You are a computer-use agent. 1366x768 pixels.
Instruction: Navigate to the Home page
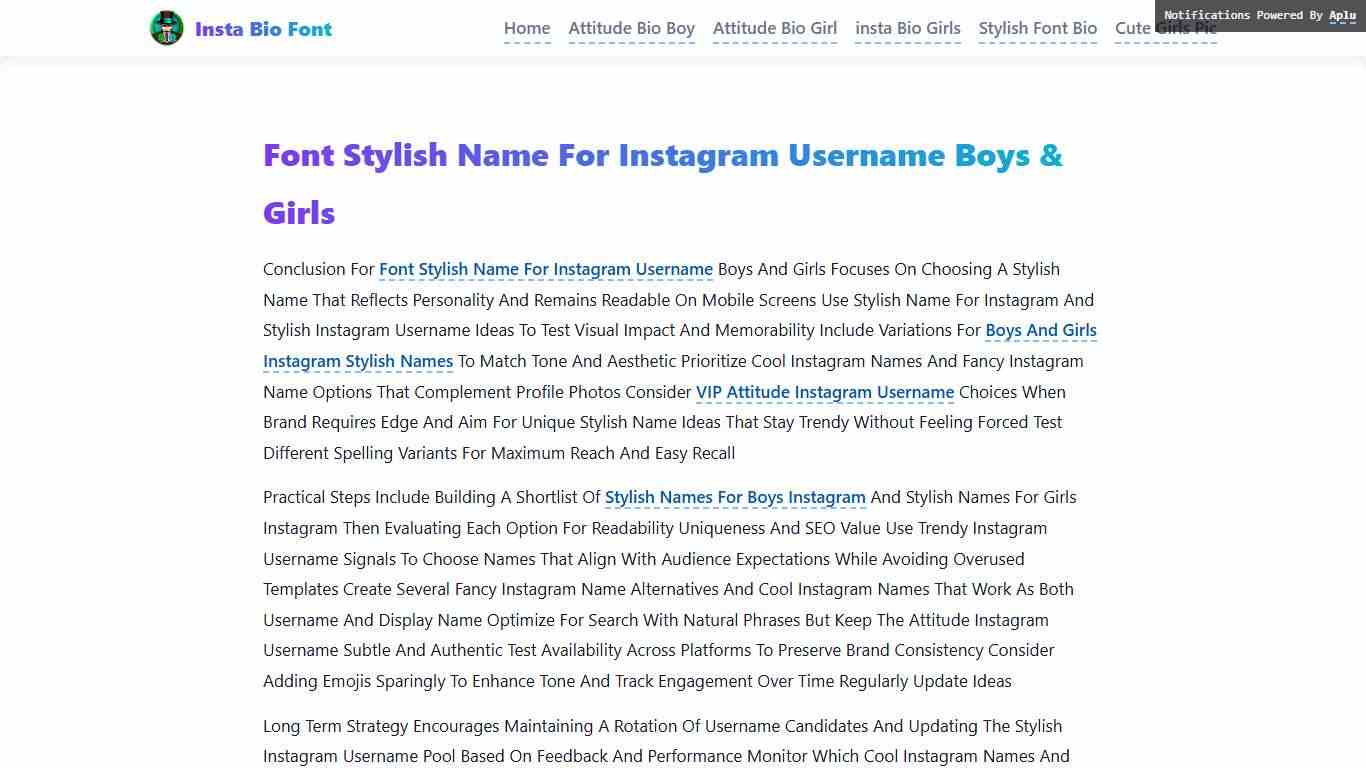(527, 28)
